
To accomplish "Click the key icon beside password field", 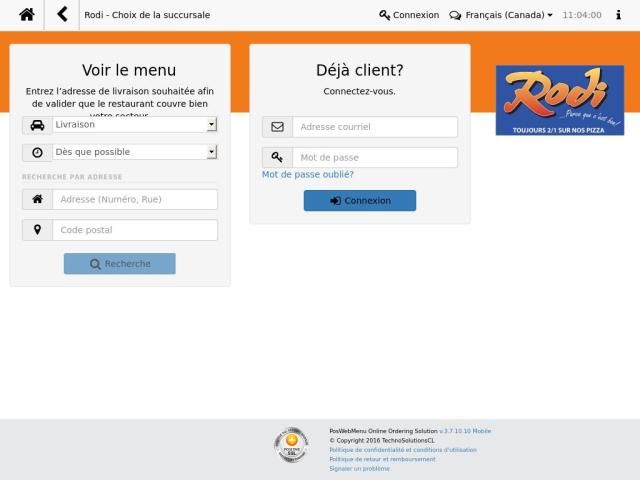I will click(x=277, y=158).
